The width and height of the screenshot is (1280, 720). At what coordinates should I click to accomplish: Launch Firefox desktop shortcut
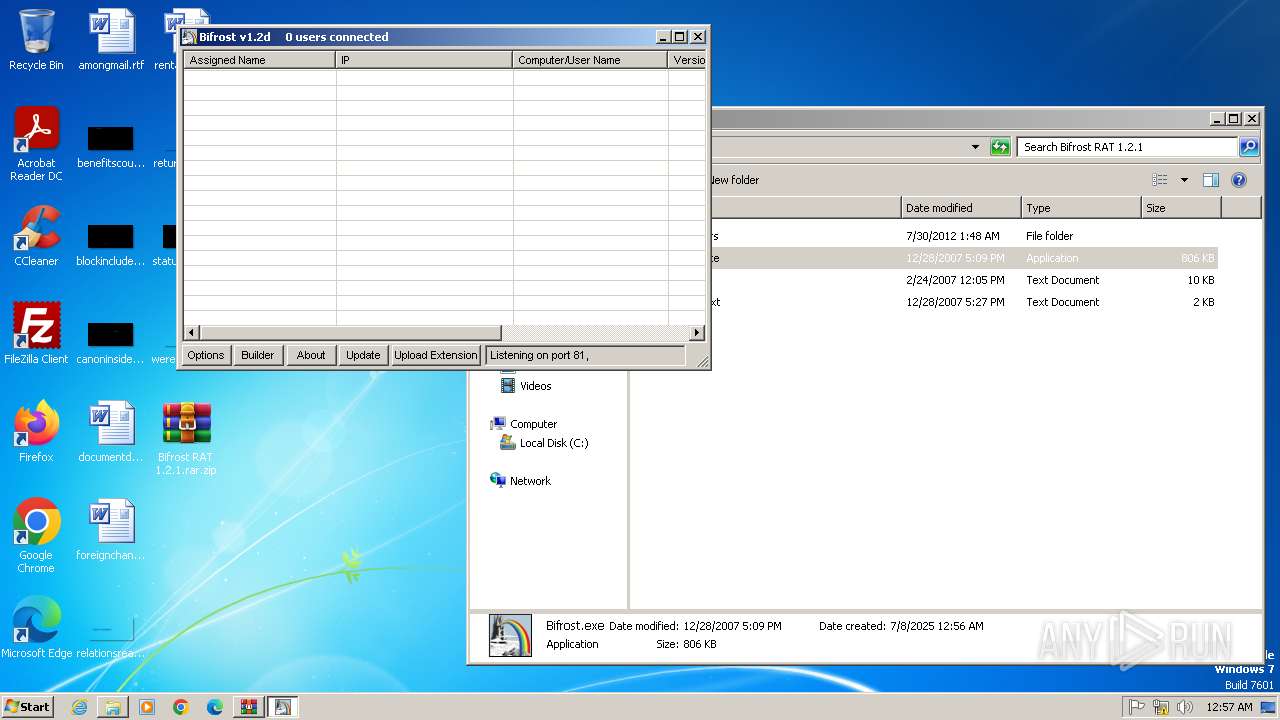coord(36,432)
